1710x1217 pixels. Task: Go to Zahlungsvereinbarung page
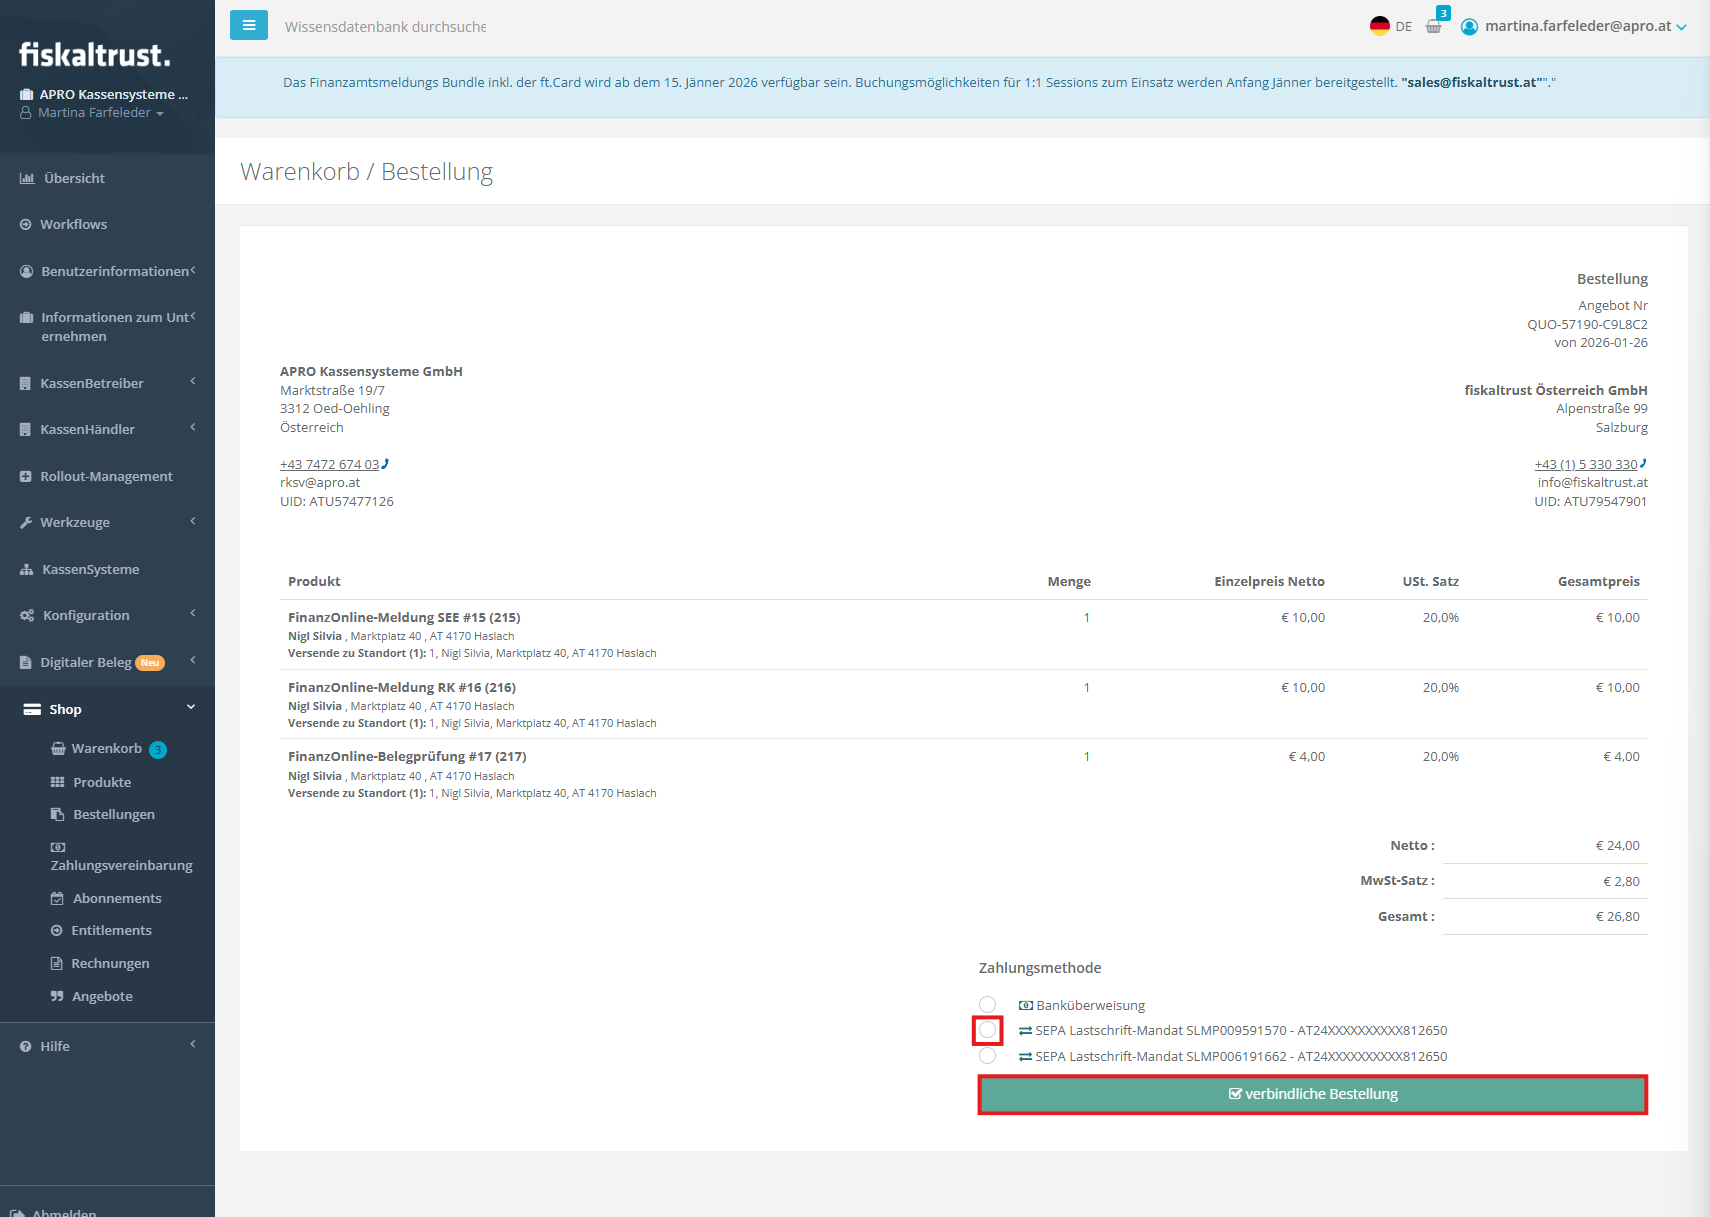pos(121,865)
